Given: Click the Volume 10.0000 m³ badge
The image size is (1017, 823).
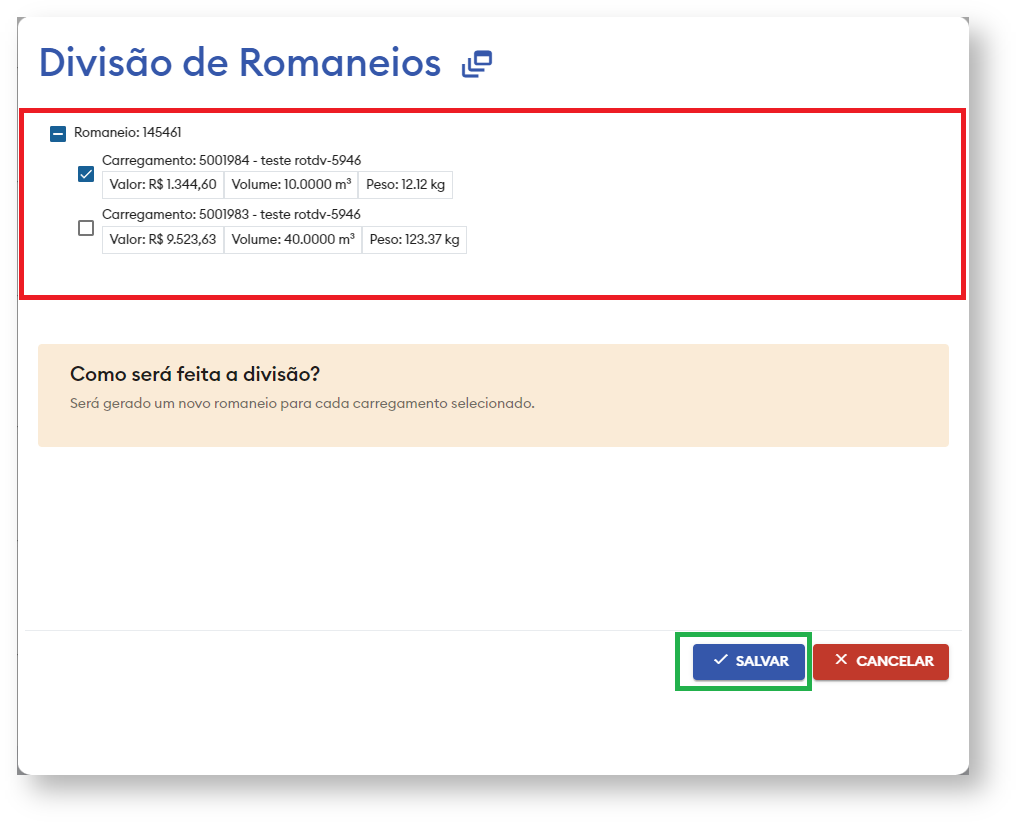Looking at the screenshot, I should pyautogui.click(x=292, y=184).
